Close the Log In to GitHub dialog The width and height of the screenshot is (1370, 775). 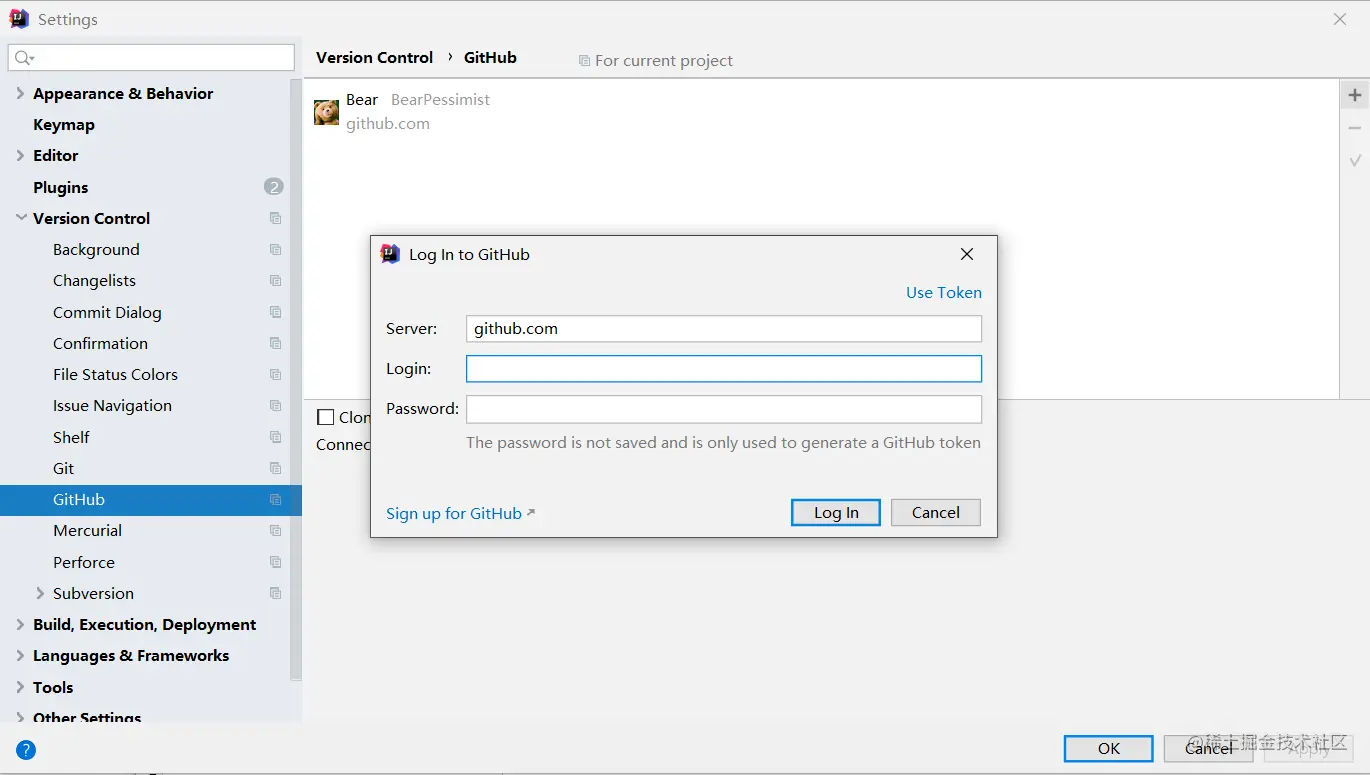967,254
